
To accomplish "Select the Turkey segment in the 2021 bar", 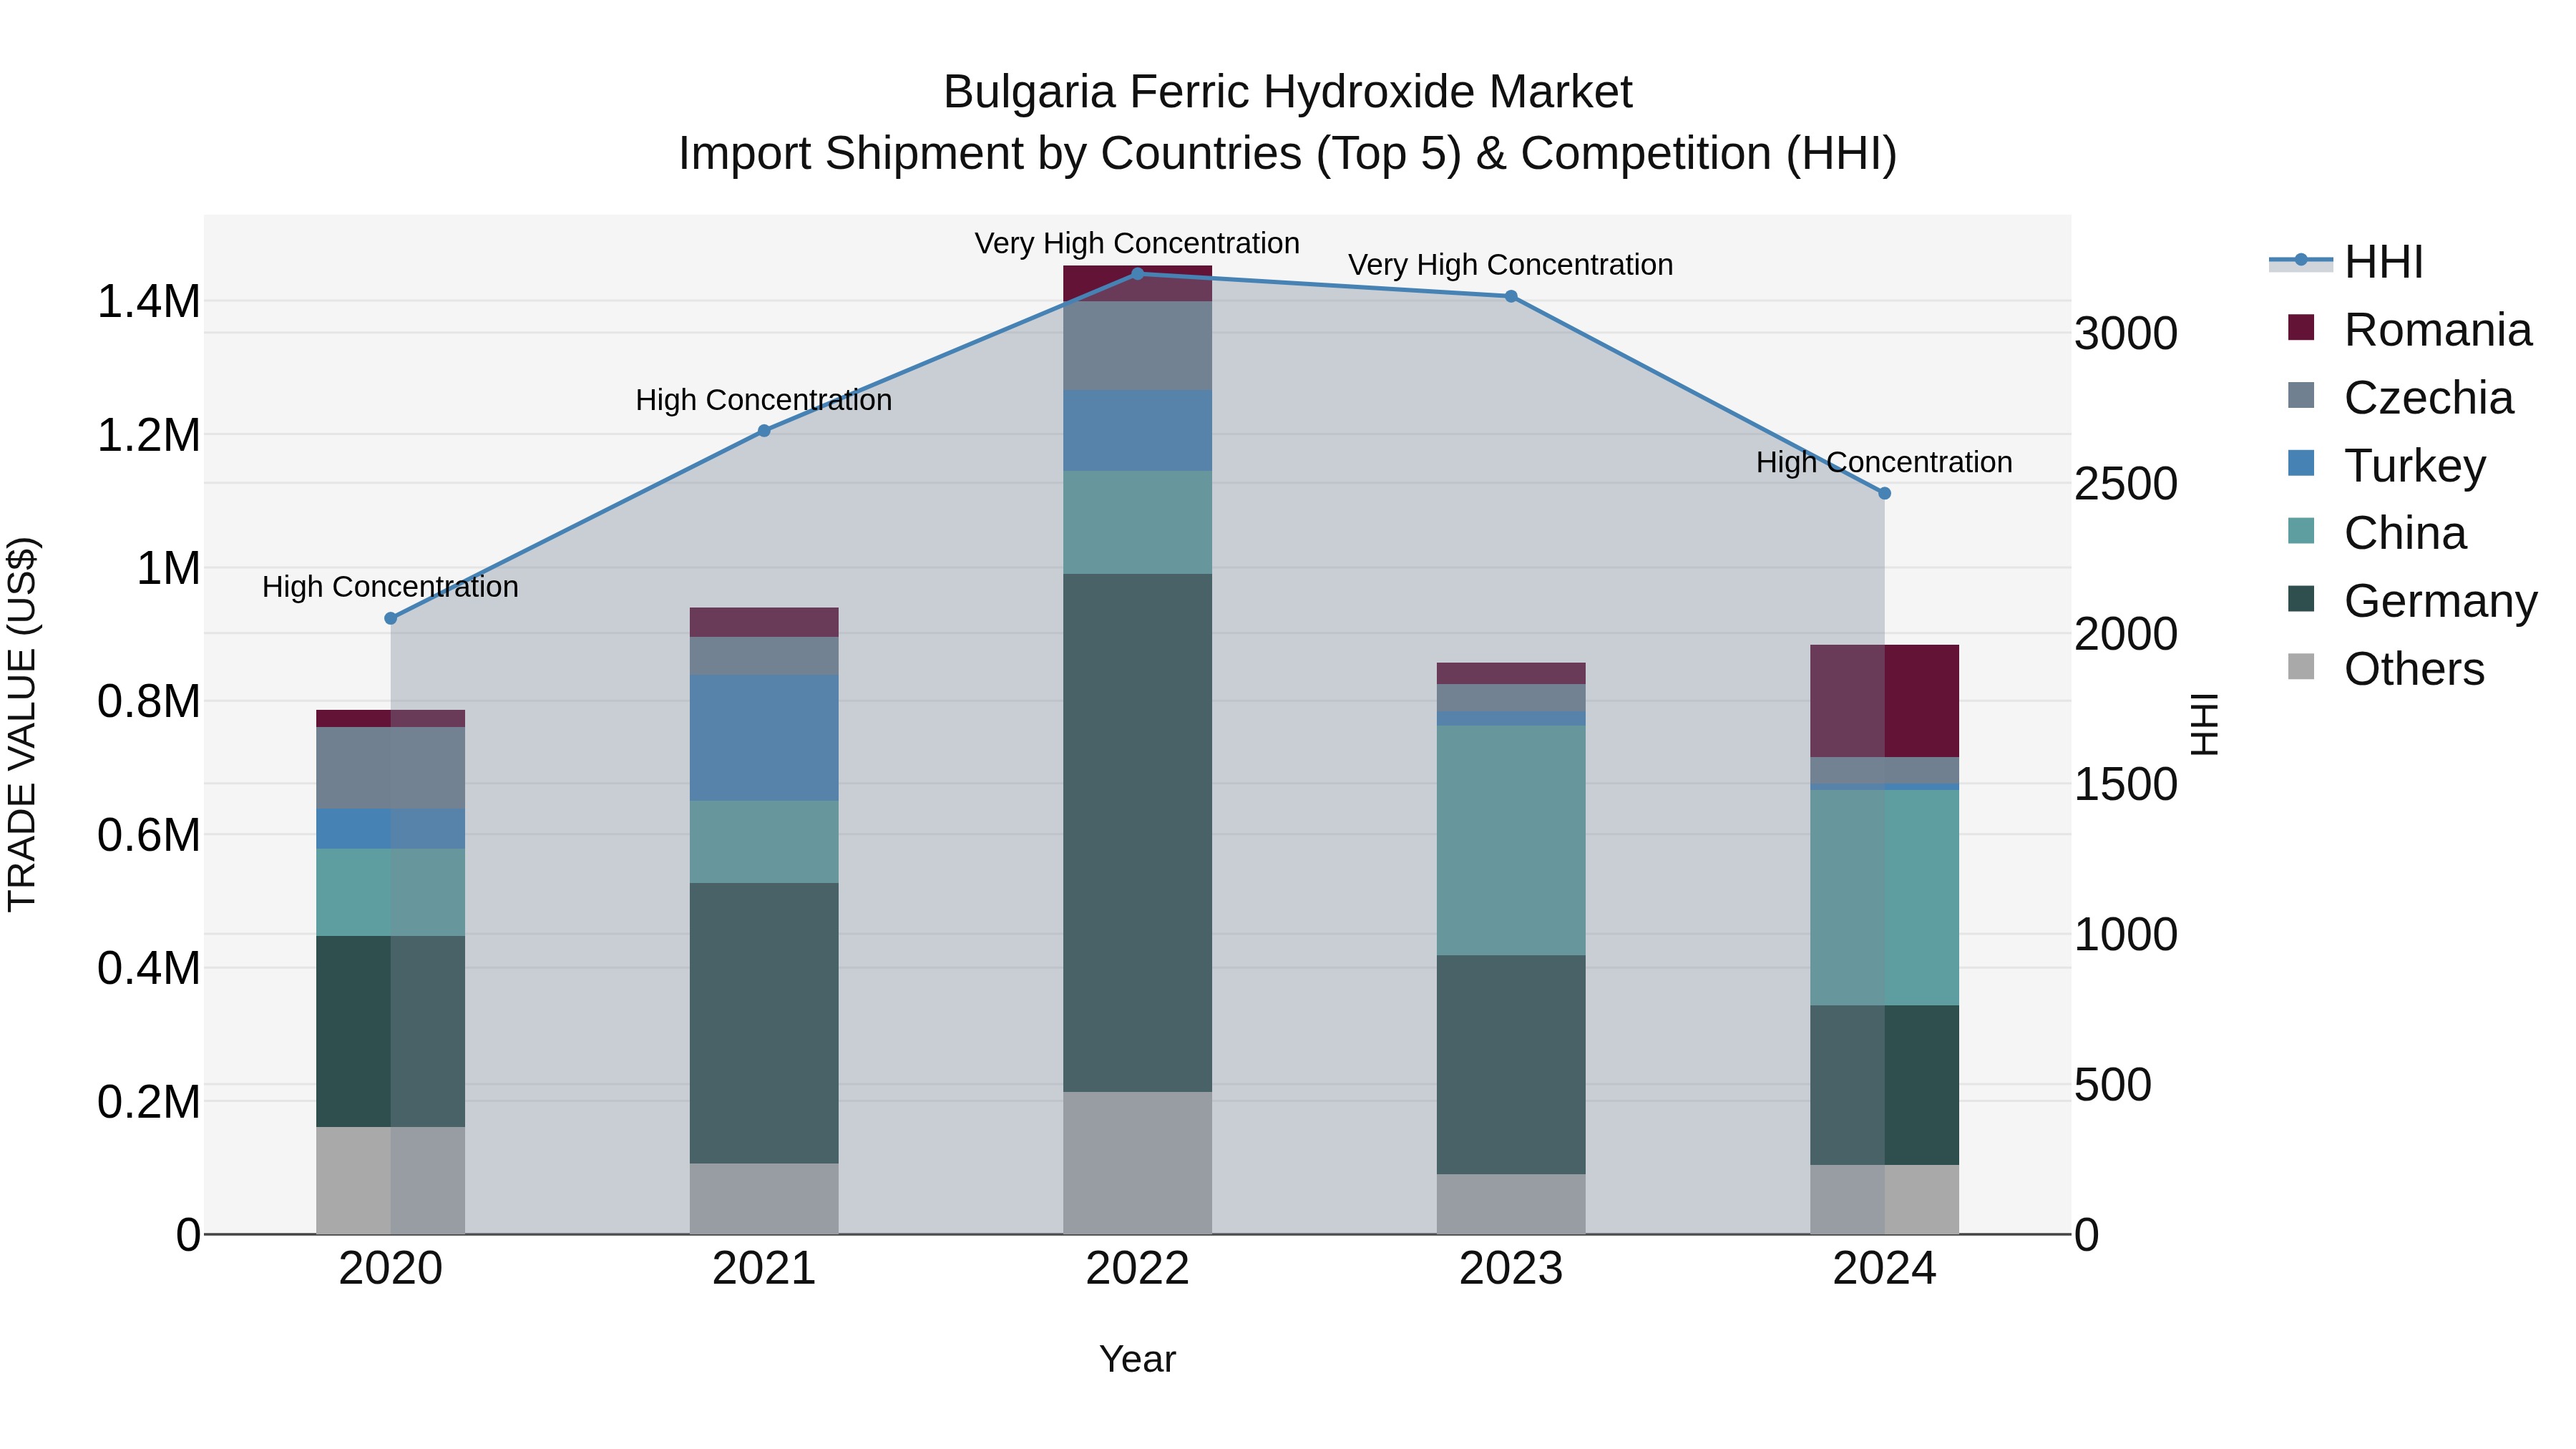I will coord(764,737).
